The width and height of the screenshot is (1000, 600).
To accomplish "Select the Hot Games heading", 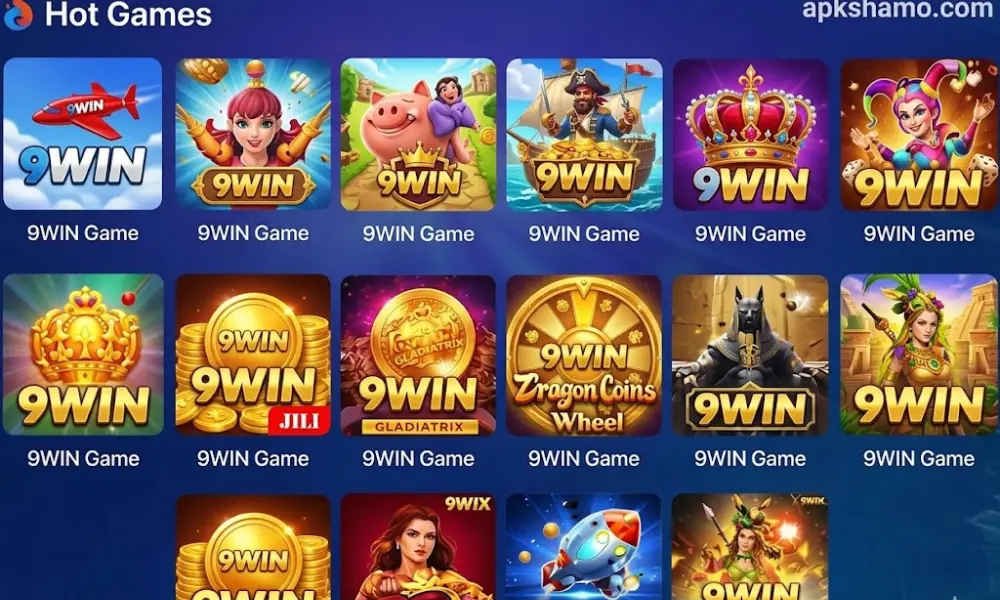I will [x=128, y=15].
